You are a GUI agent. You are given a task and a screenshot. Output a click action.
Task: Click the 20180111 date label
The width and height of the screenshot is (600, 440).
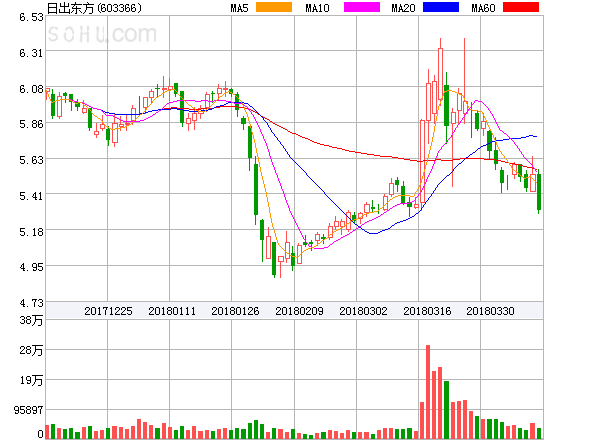172,311
